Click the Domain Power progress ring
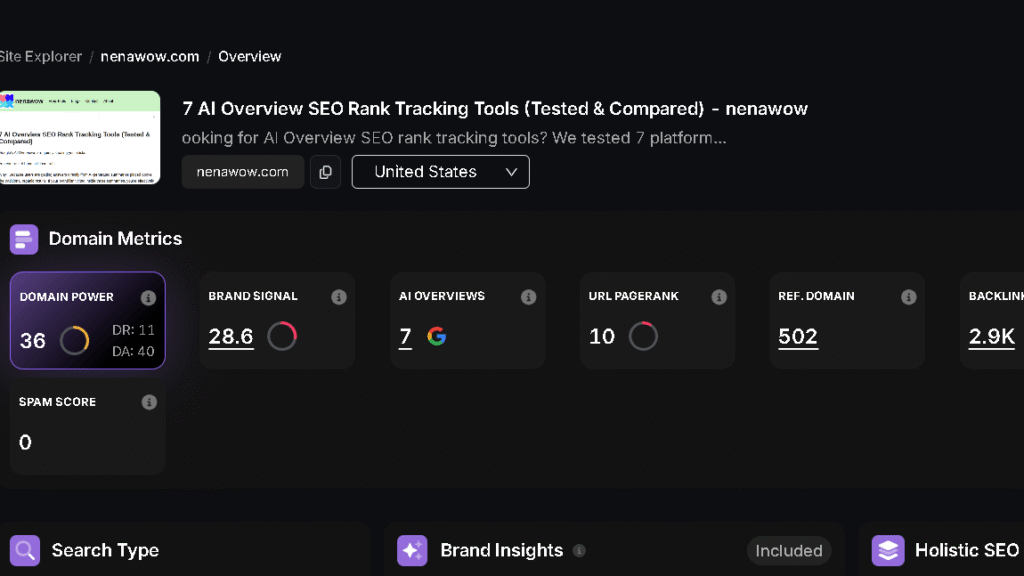1024x576 pixels. pyautogui.click(x=74, y=340)
